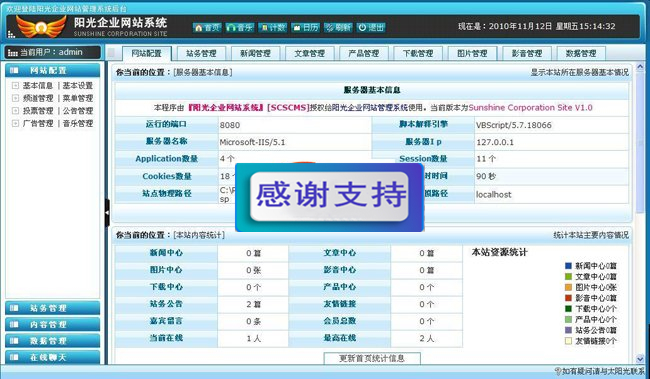Click the server IP 127.0.0.1
Viewport: 650px width, 379px height.
[495, 142]
